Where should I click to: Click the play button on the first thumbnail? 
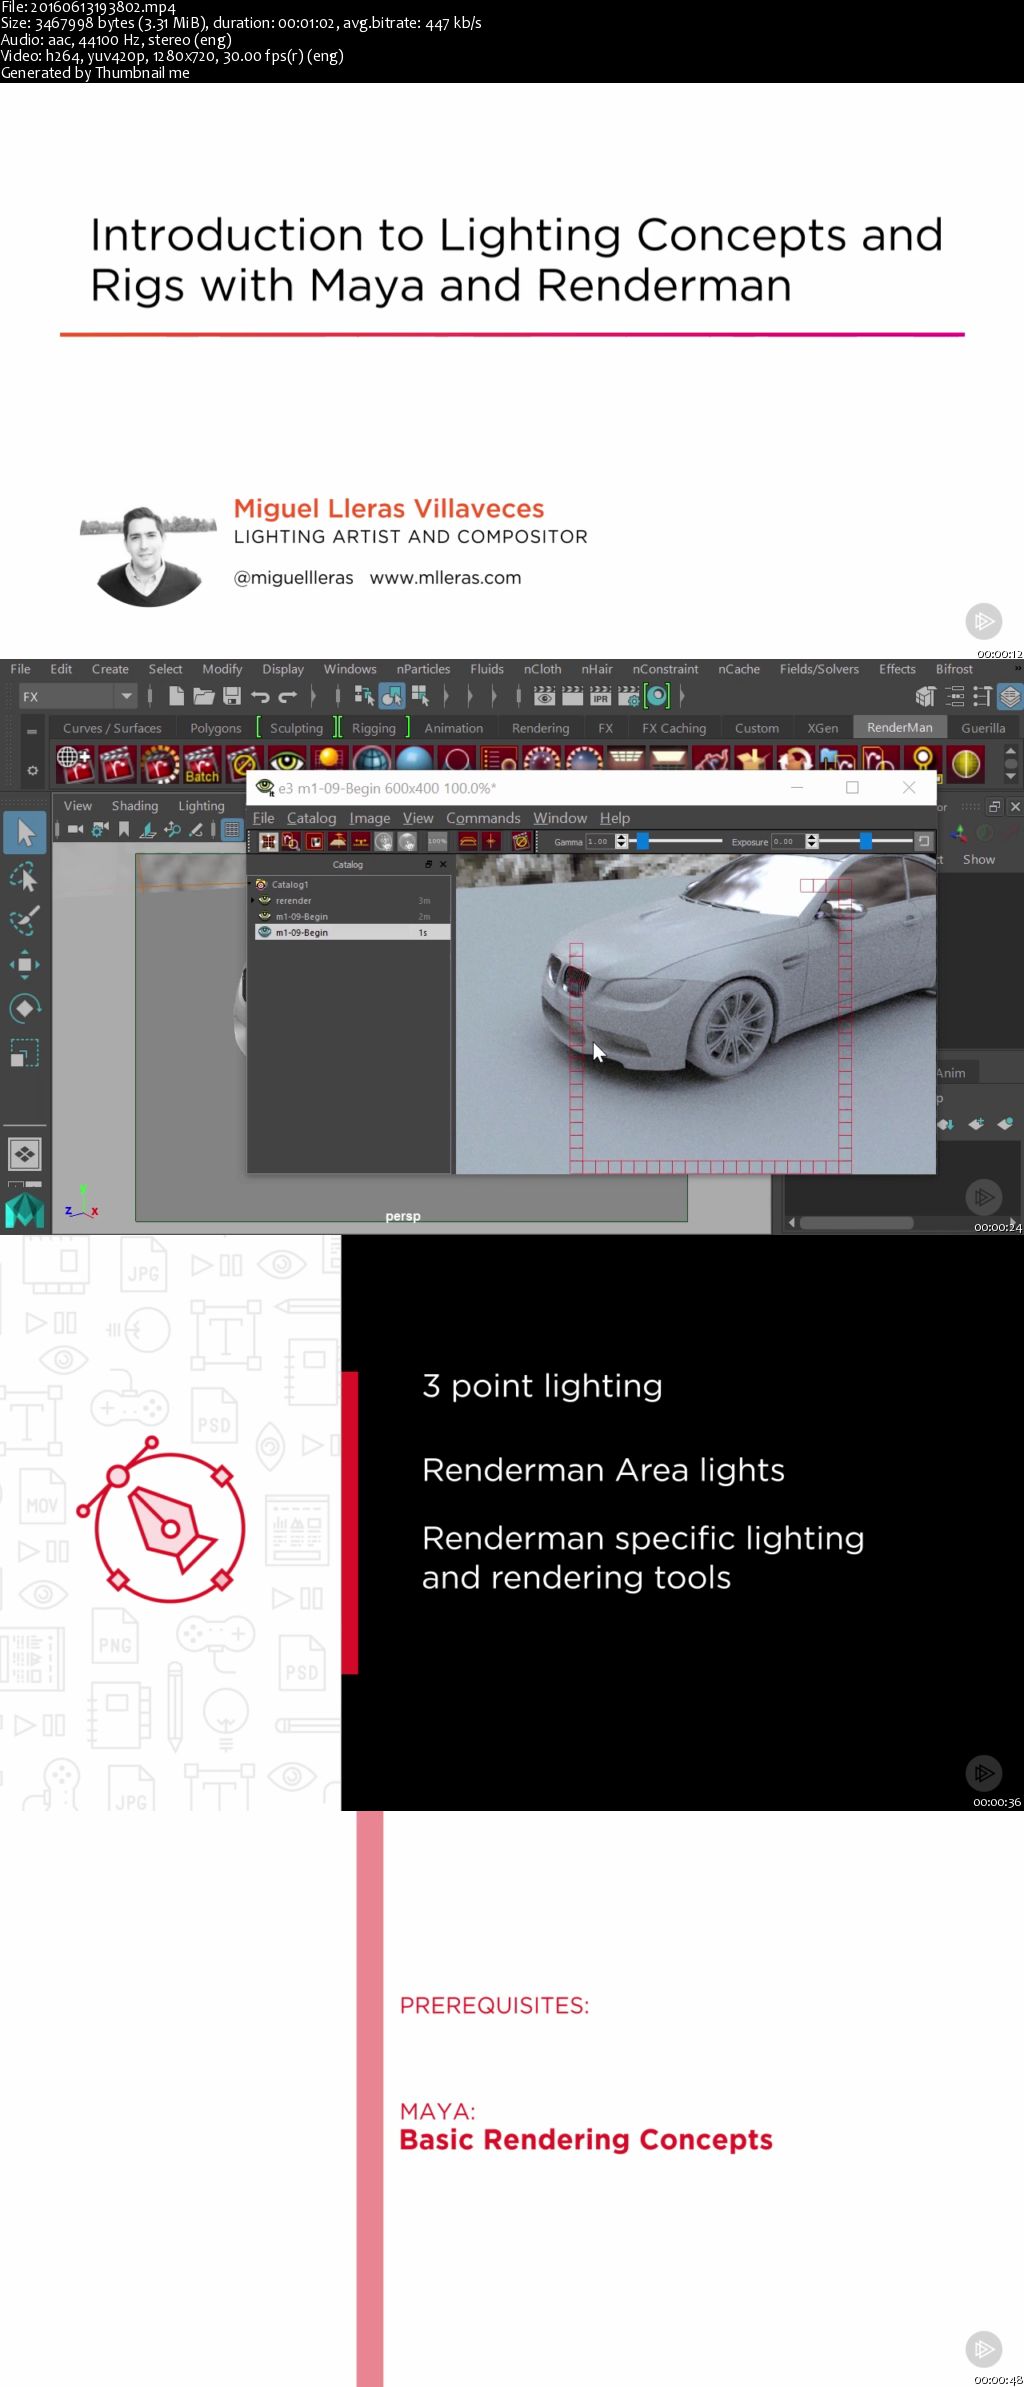point(983,621)
